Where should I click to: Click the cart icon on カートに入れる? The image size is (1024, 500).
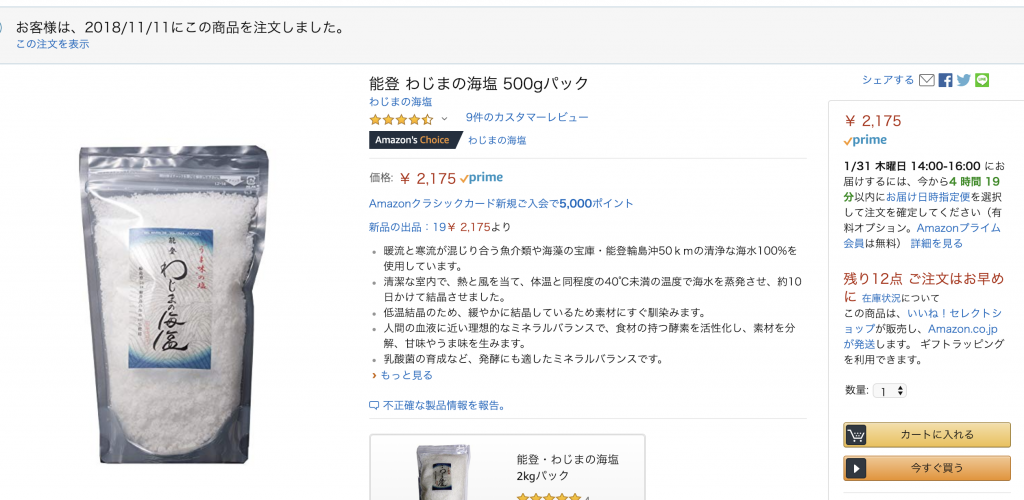click(856, 435)
